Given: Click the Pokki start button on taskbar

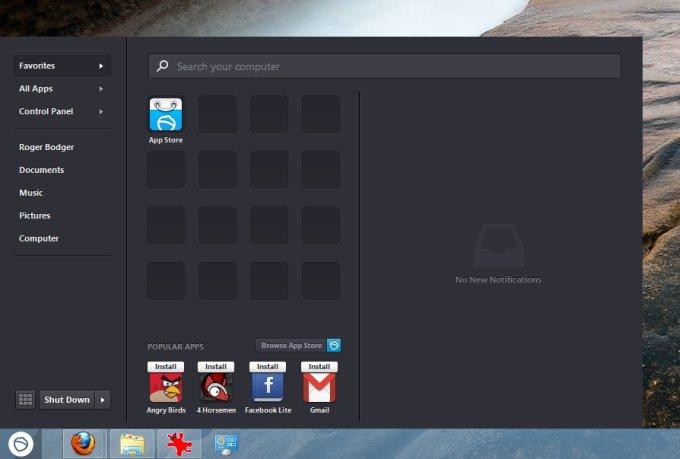Looking at the screenshot, I should [20, 444].
